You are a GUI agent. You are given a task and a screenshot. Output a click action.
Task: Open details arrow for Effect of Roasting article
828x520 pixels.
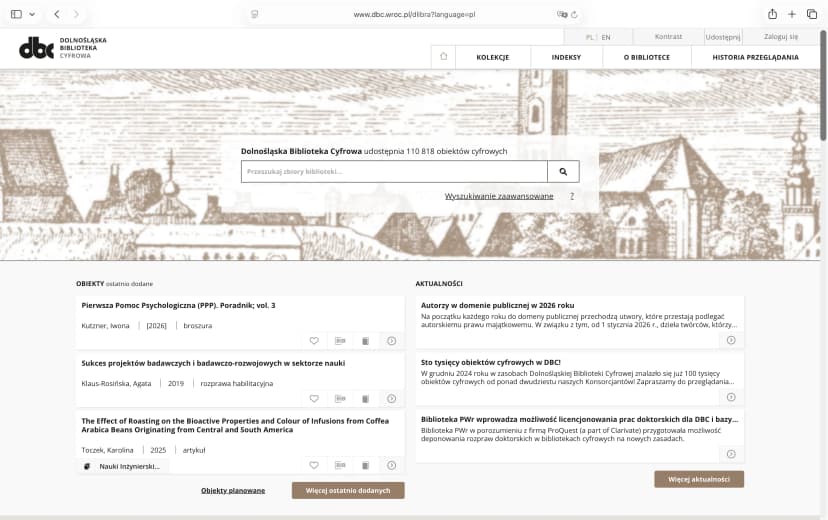click(391, 465)
